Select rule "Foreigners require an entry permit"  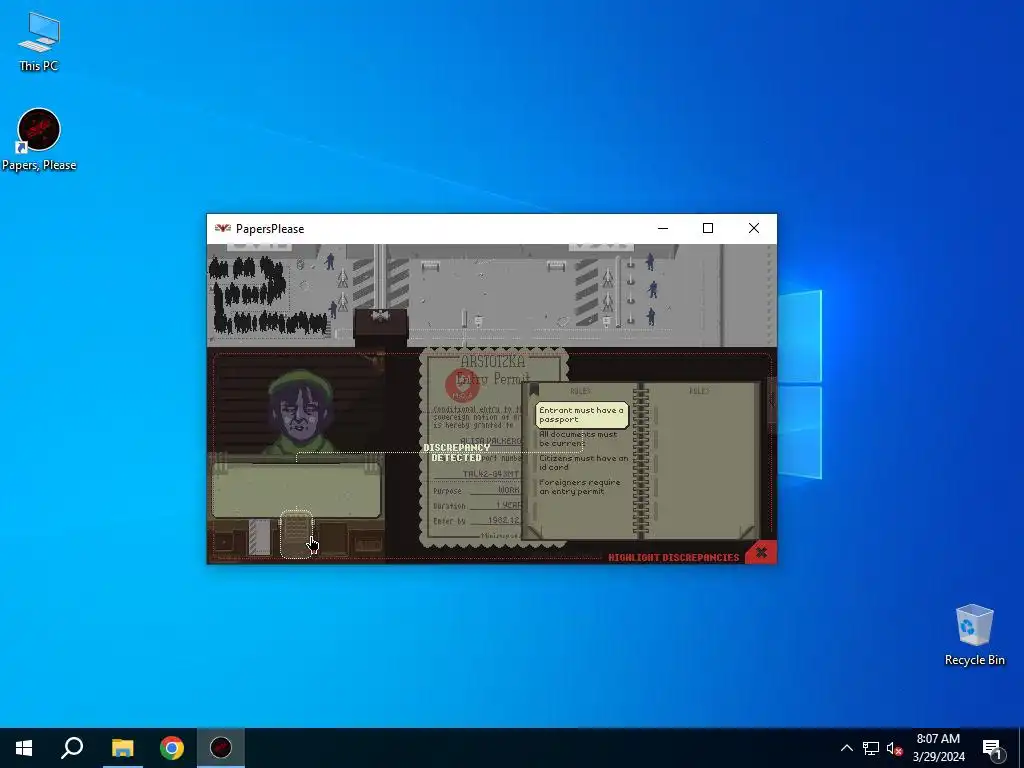(580, 487)
